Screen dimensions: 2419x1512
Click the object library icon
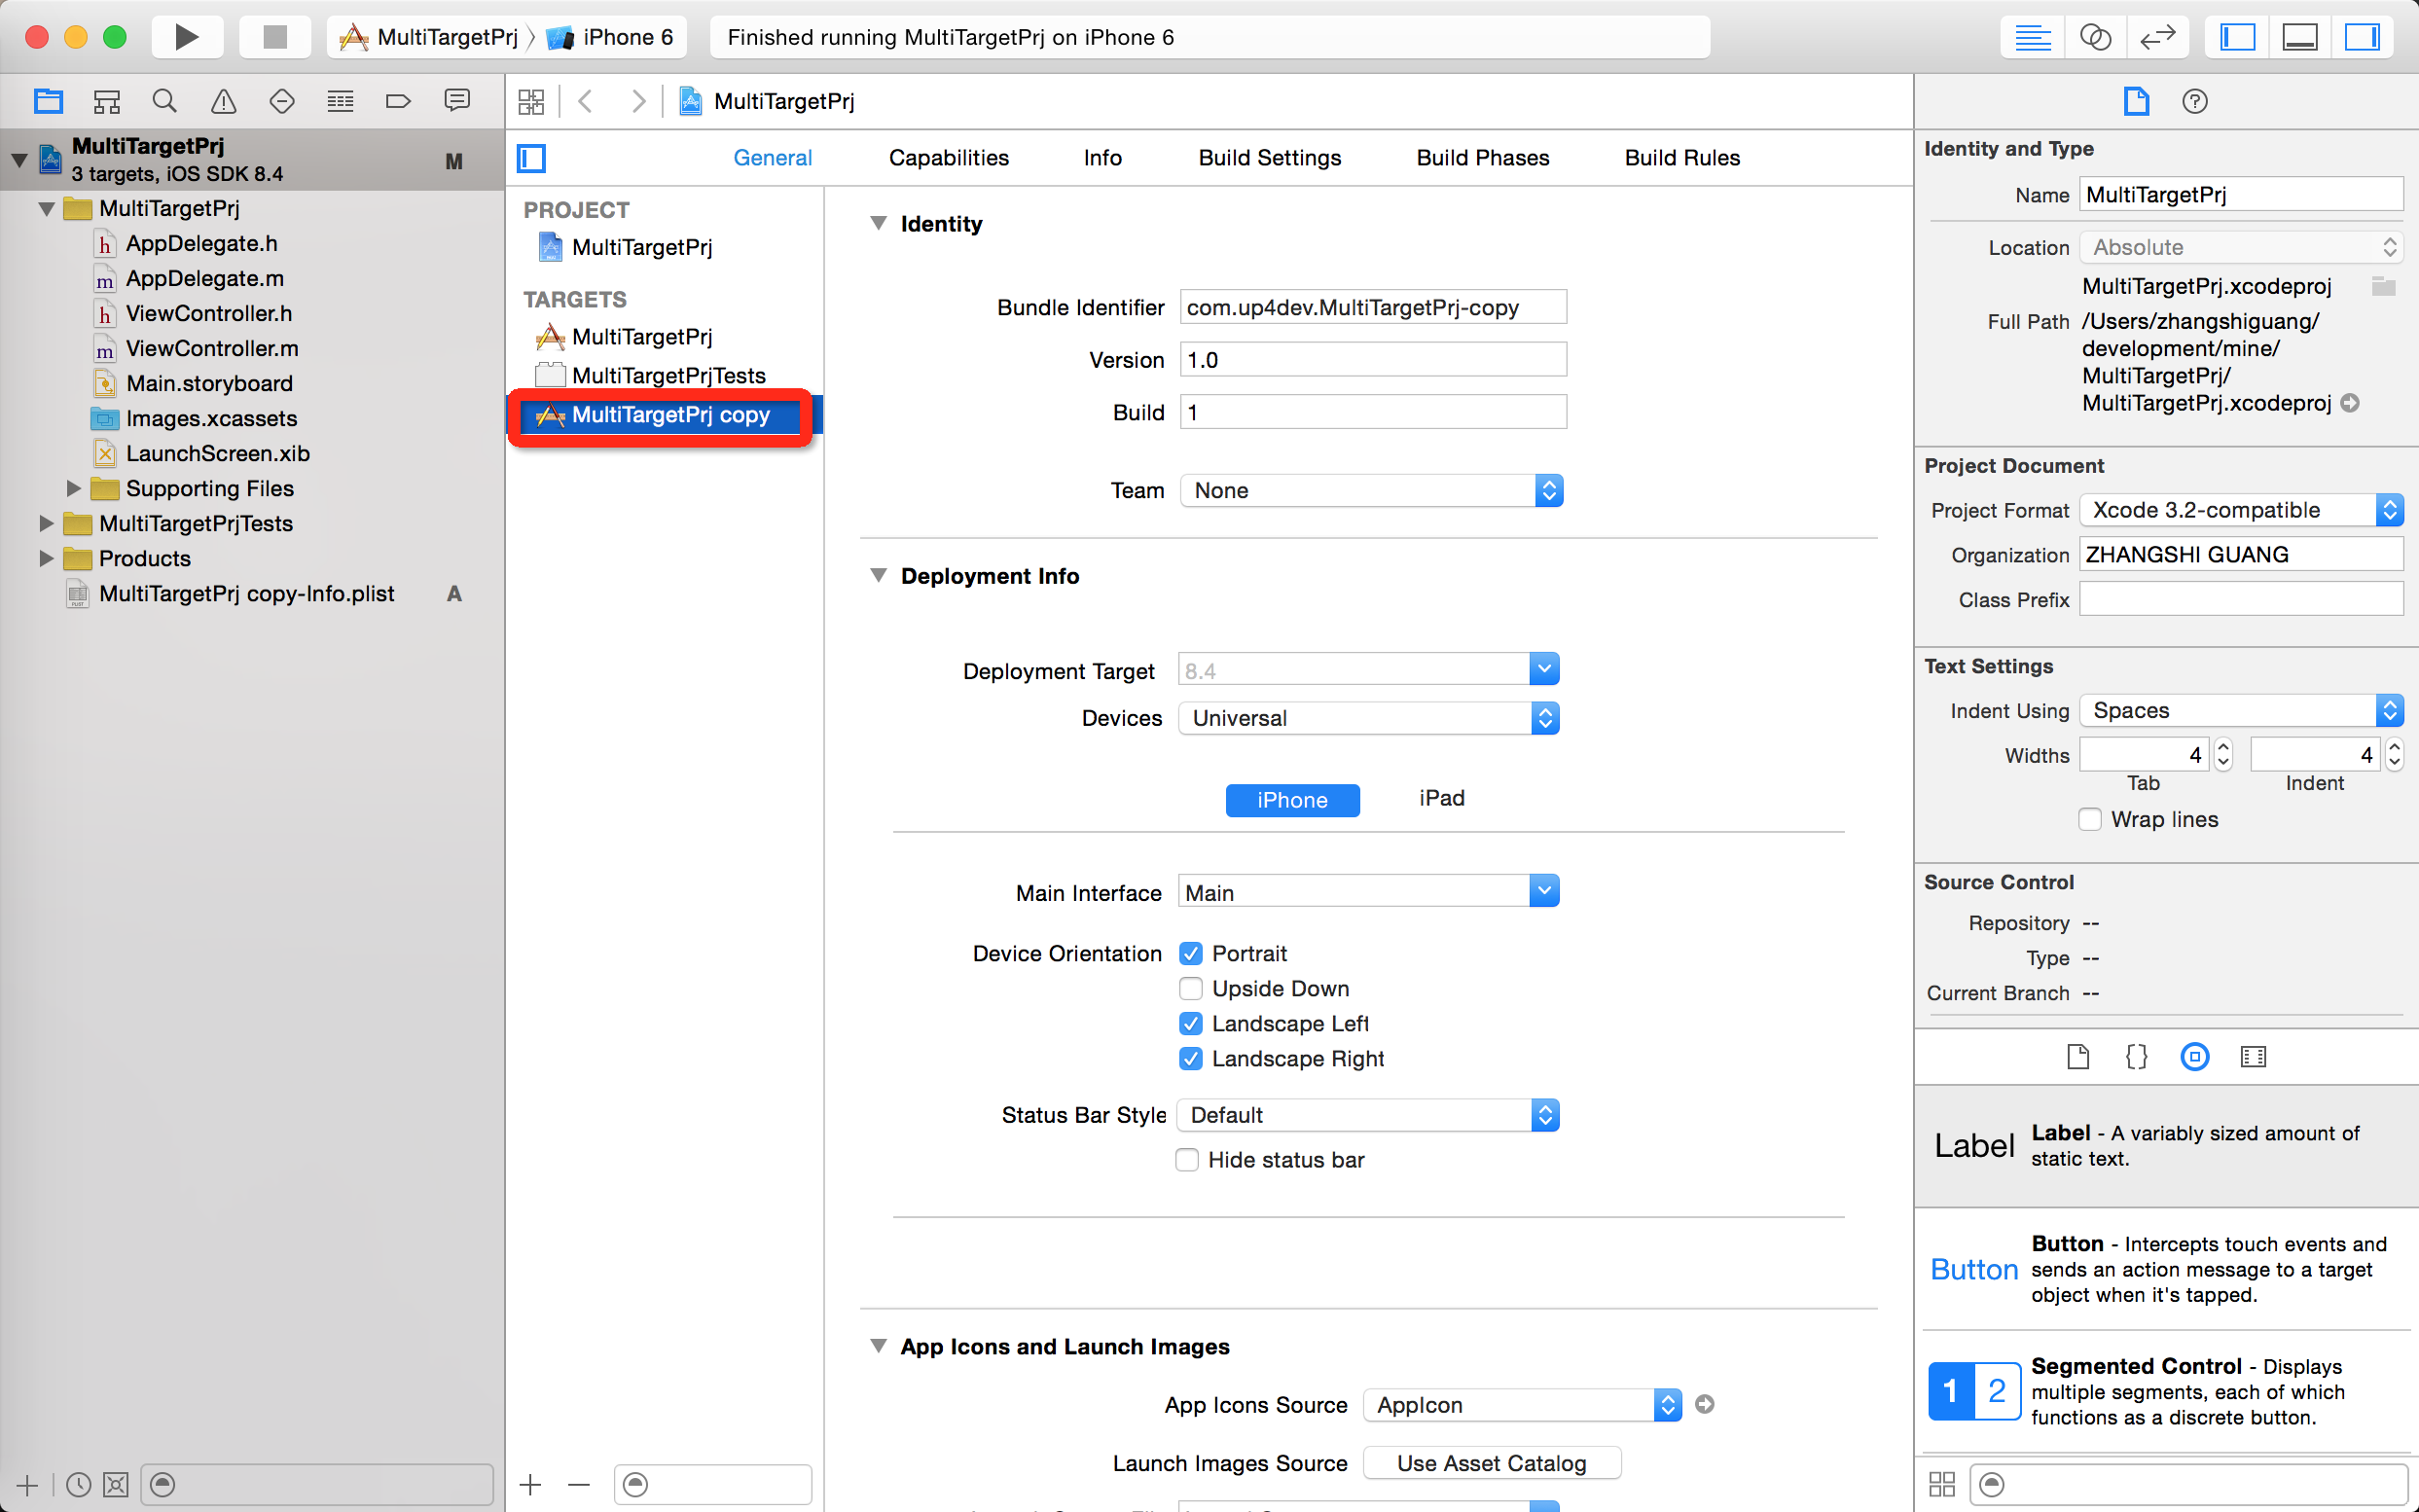(x=2194, y=1056)
